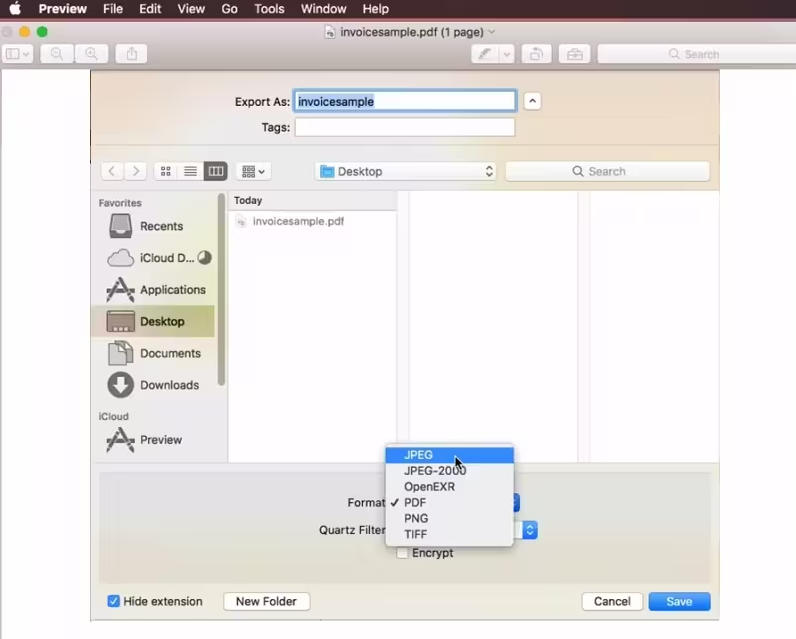Image resolution: width=796 pixels, height=639 pixels.
Task: Click the Share icon in toolbar
Action: (x=132, y=54)
